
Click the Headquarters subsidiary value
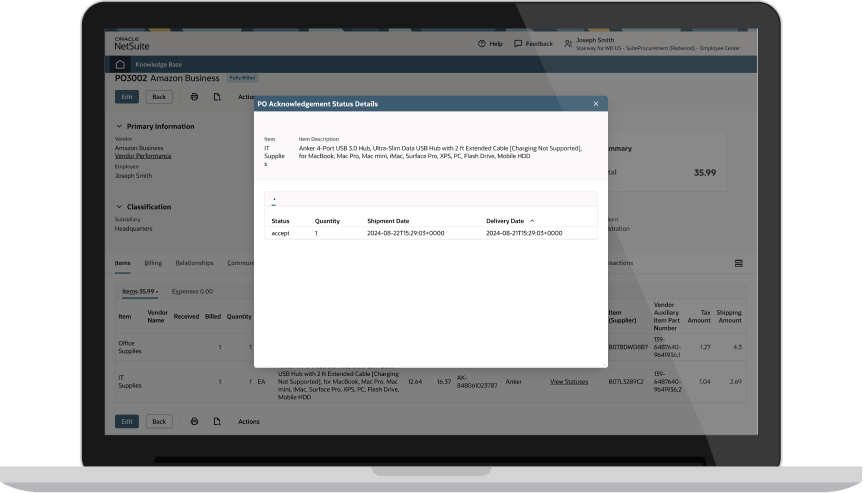[133, 229]
